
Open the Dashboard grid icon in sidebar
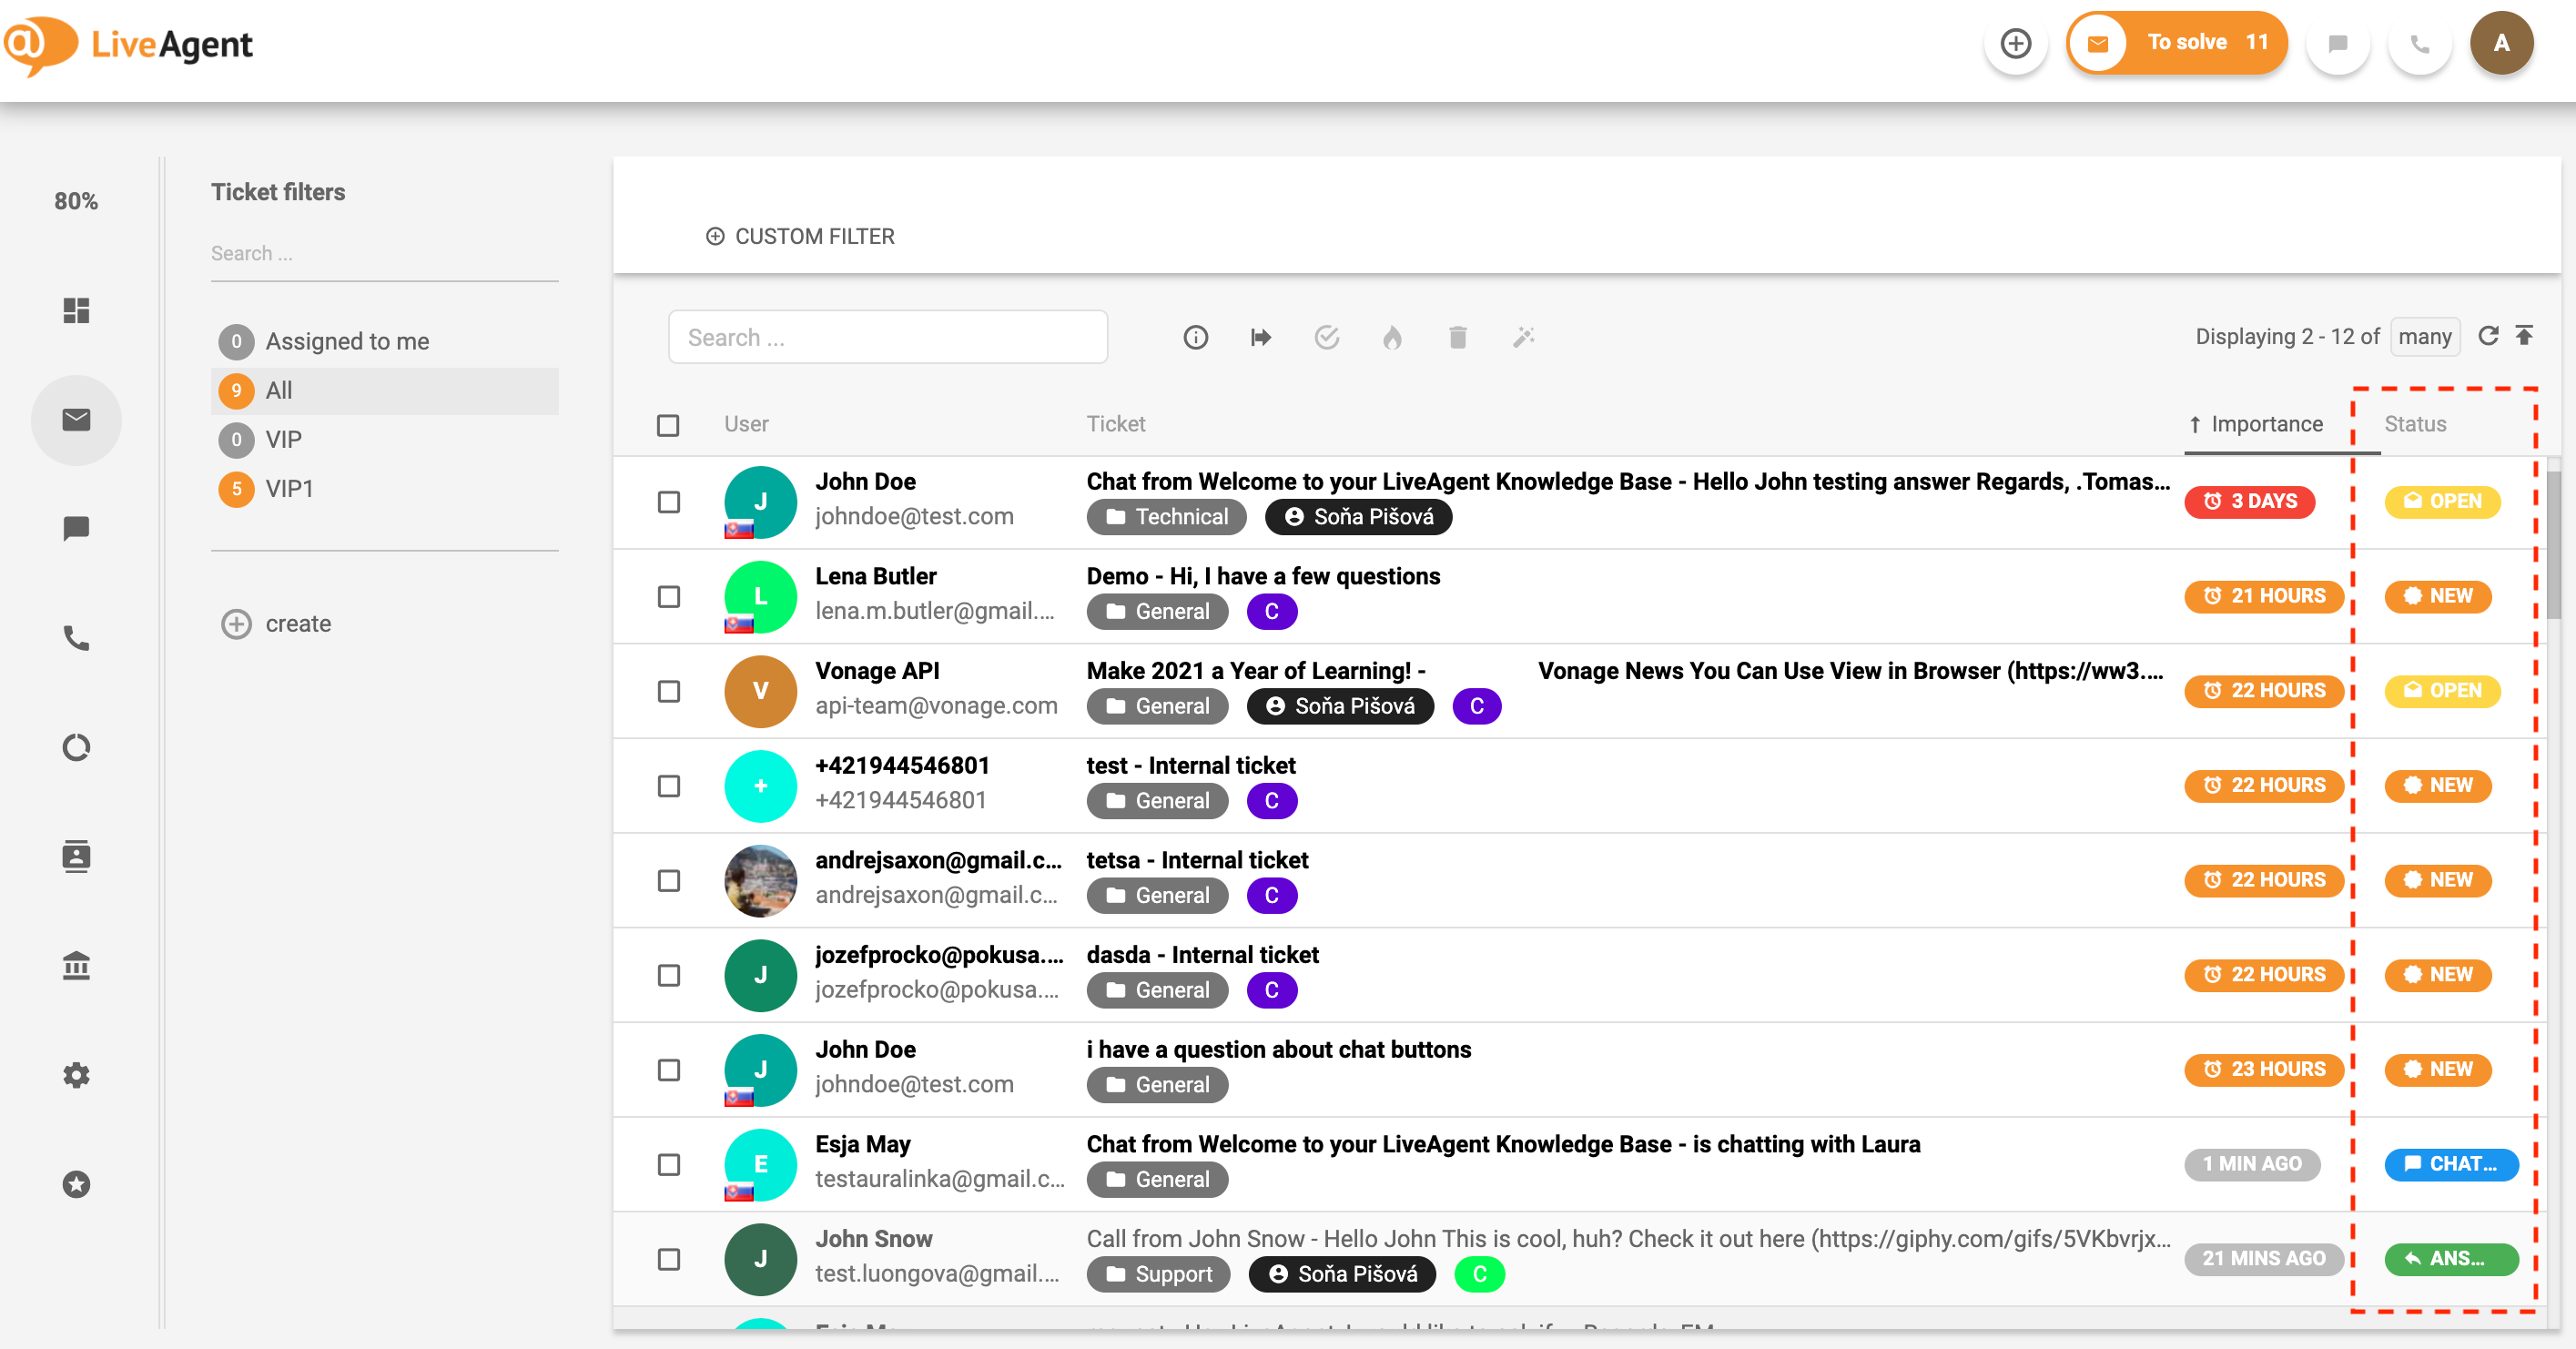[76, 310]
